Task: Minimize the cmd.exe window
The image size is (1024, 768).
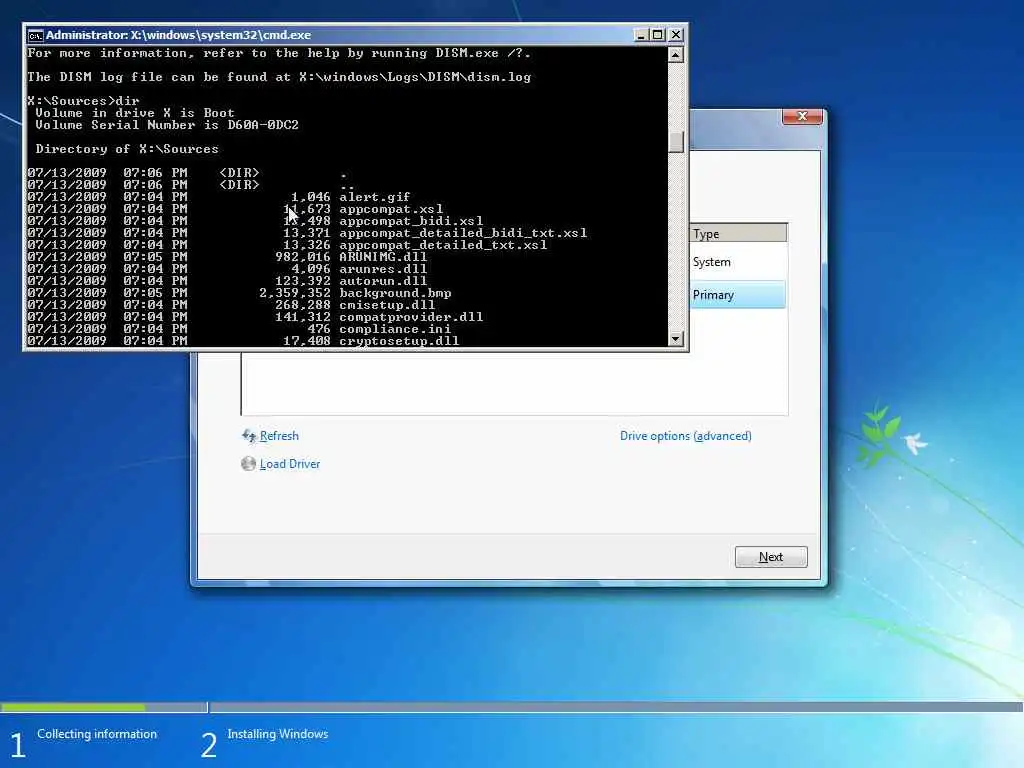Action: tap(641, 35)
